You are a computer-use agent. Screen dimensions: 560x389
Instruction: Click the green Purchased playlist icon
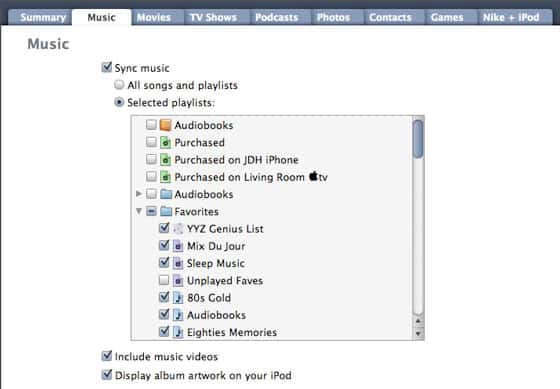pyautogui.click(x=165, y=143)
